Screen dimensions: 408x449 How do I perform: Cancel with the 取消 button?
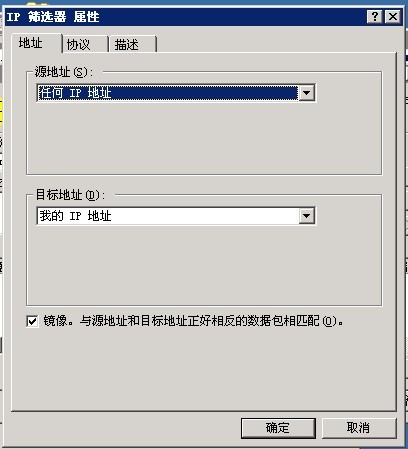coord(359,428)
